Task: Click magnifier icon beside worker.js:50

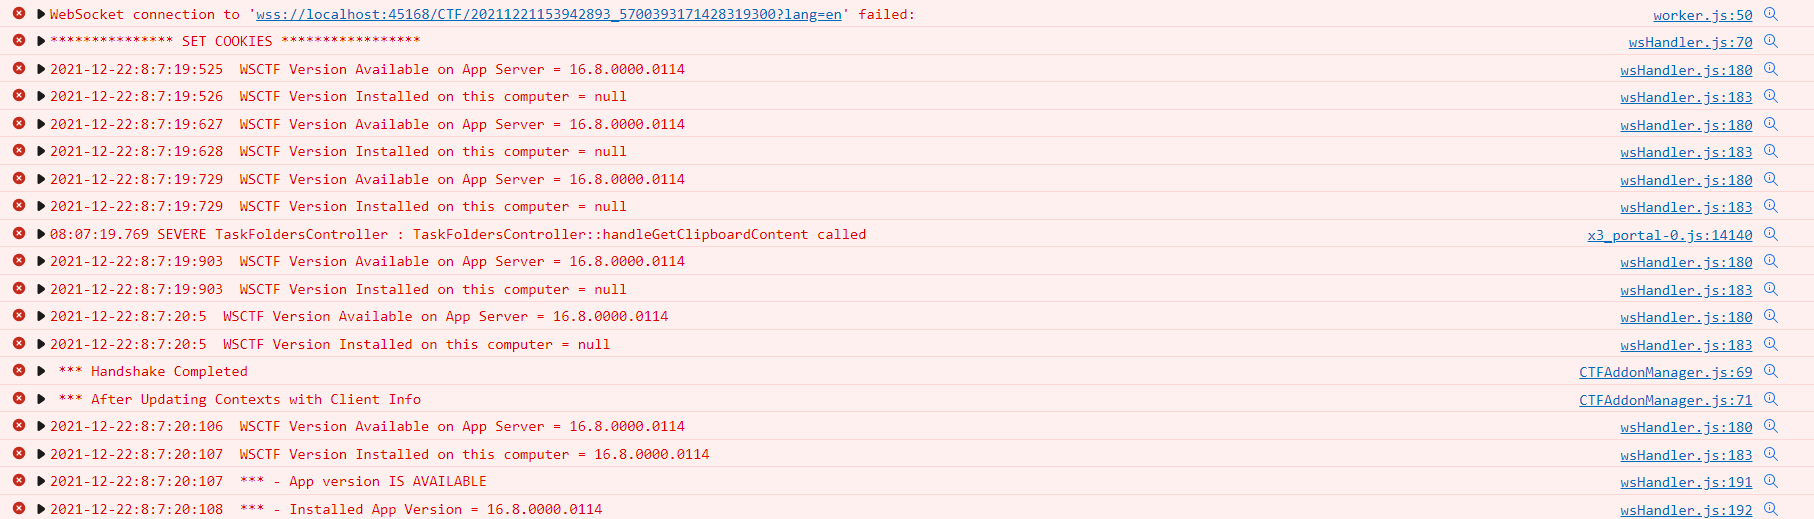Action: pyautogui.click(x=1770, y=14)
